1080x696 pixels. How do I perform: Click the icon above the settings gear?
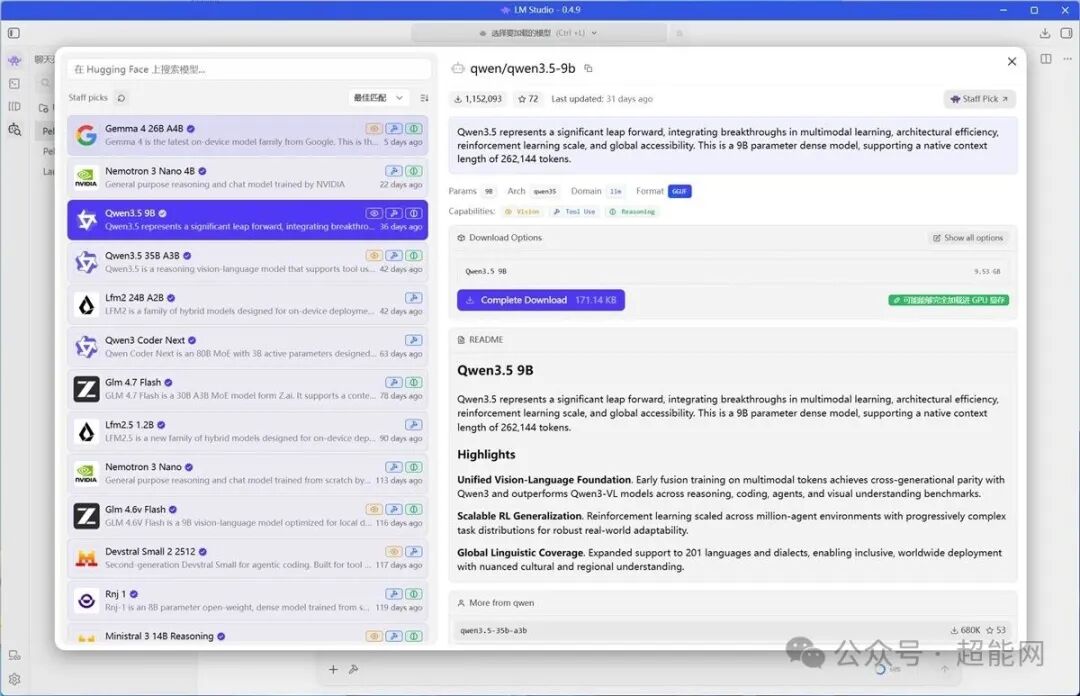click(14, 655)
